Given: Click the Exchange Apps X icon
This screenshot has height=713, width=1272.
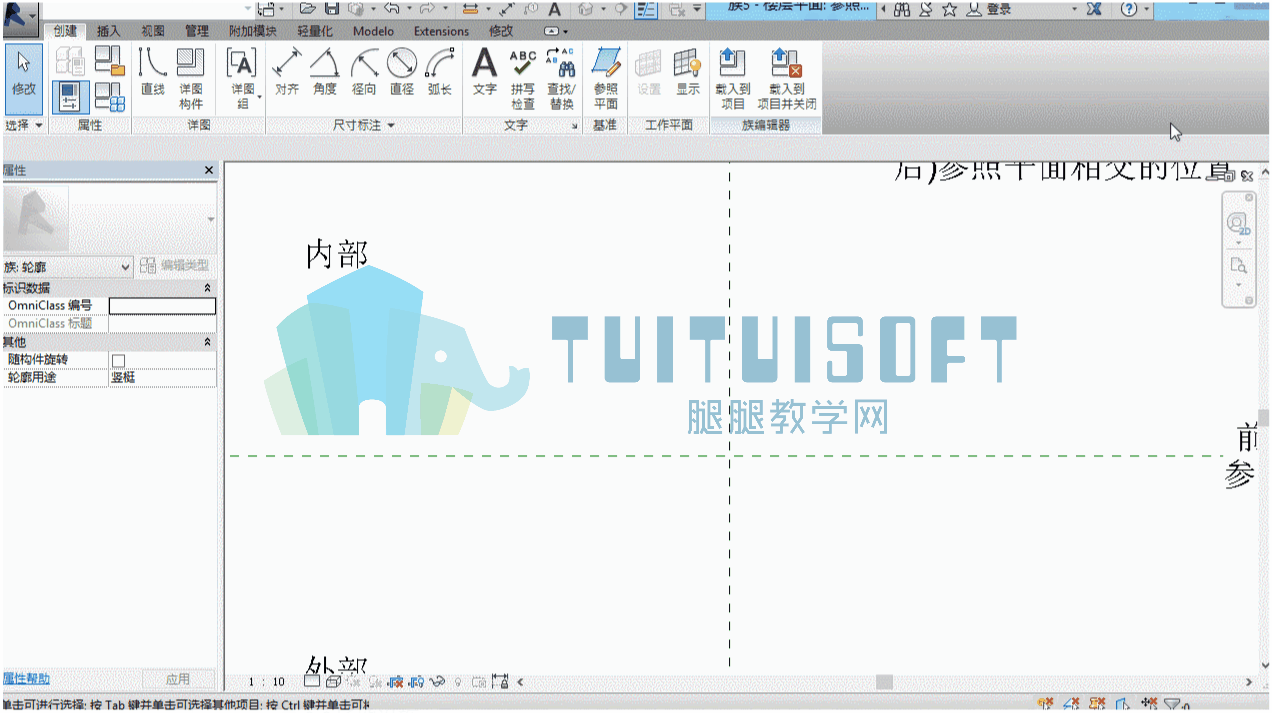Looking at the screenshot, I should pos(1094,9).
